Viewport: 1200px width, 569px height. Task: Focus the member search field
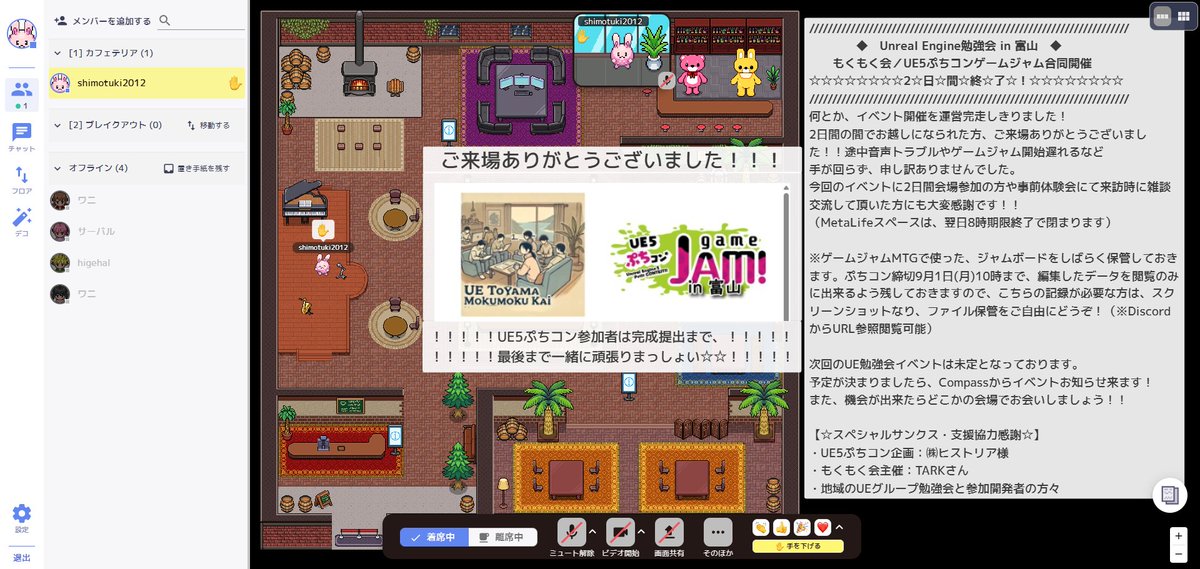pos(201,20)
